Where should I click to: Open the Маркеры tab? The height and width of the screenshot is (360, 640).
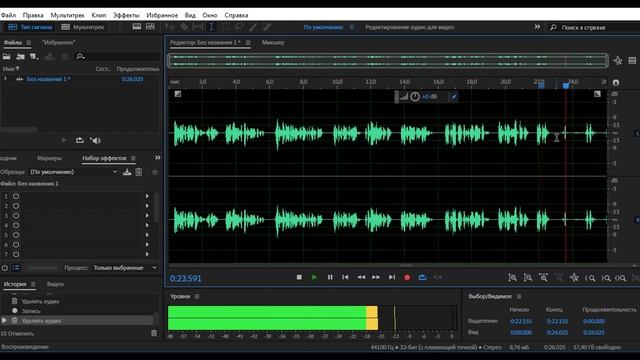[x=49, y=158]
